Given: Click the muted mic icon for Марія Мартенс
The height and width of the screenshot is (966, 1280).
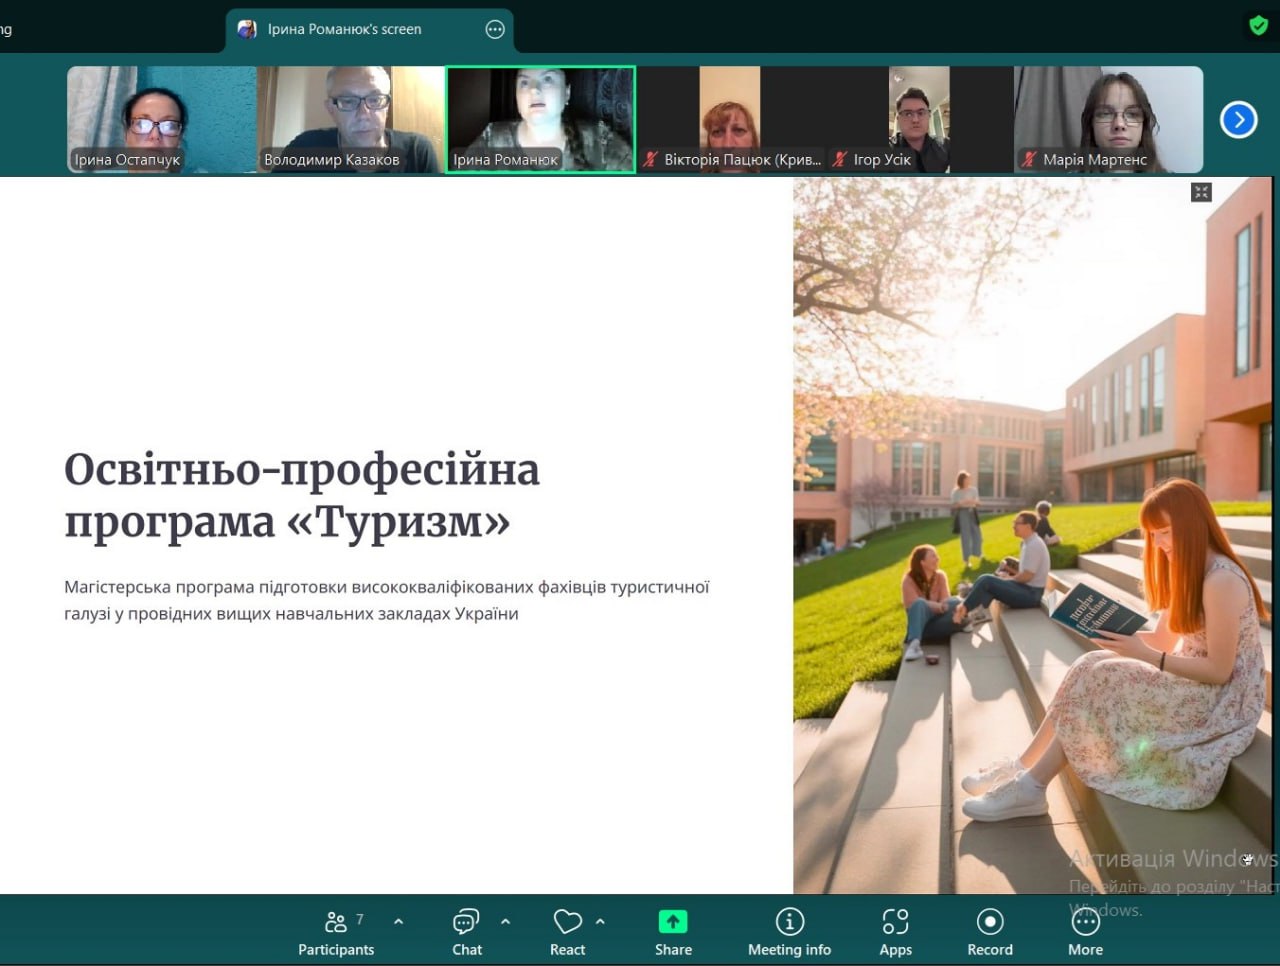Looking at the screenshot, I should [x=1028, y=159].
